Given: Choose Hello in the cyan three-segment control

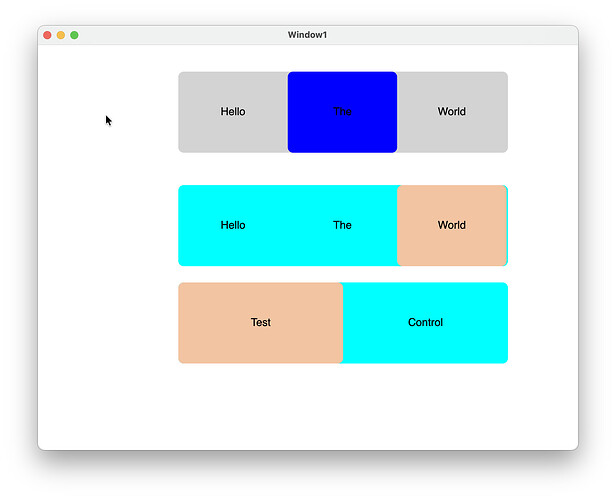Looking at the screenshot, I should [x=233, y=225].
